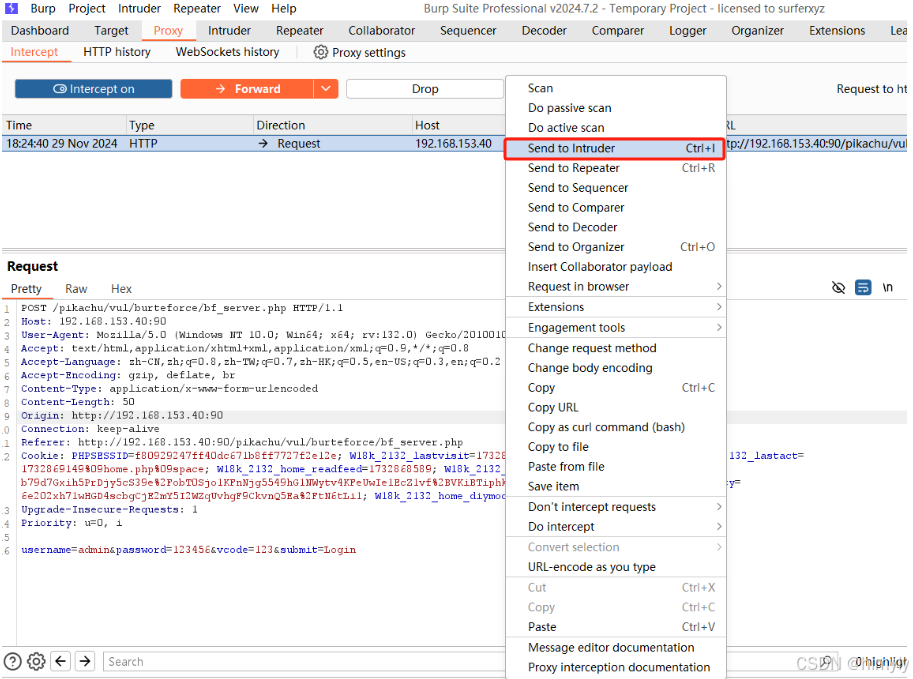This screenshot has width=913, height=679.
Task: Switch to the Extensions tab
Action: pos(837,31)
